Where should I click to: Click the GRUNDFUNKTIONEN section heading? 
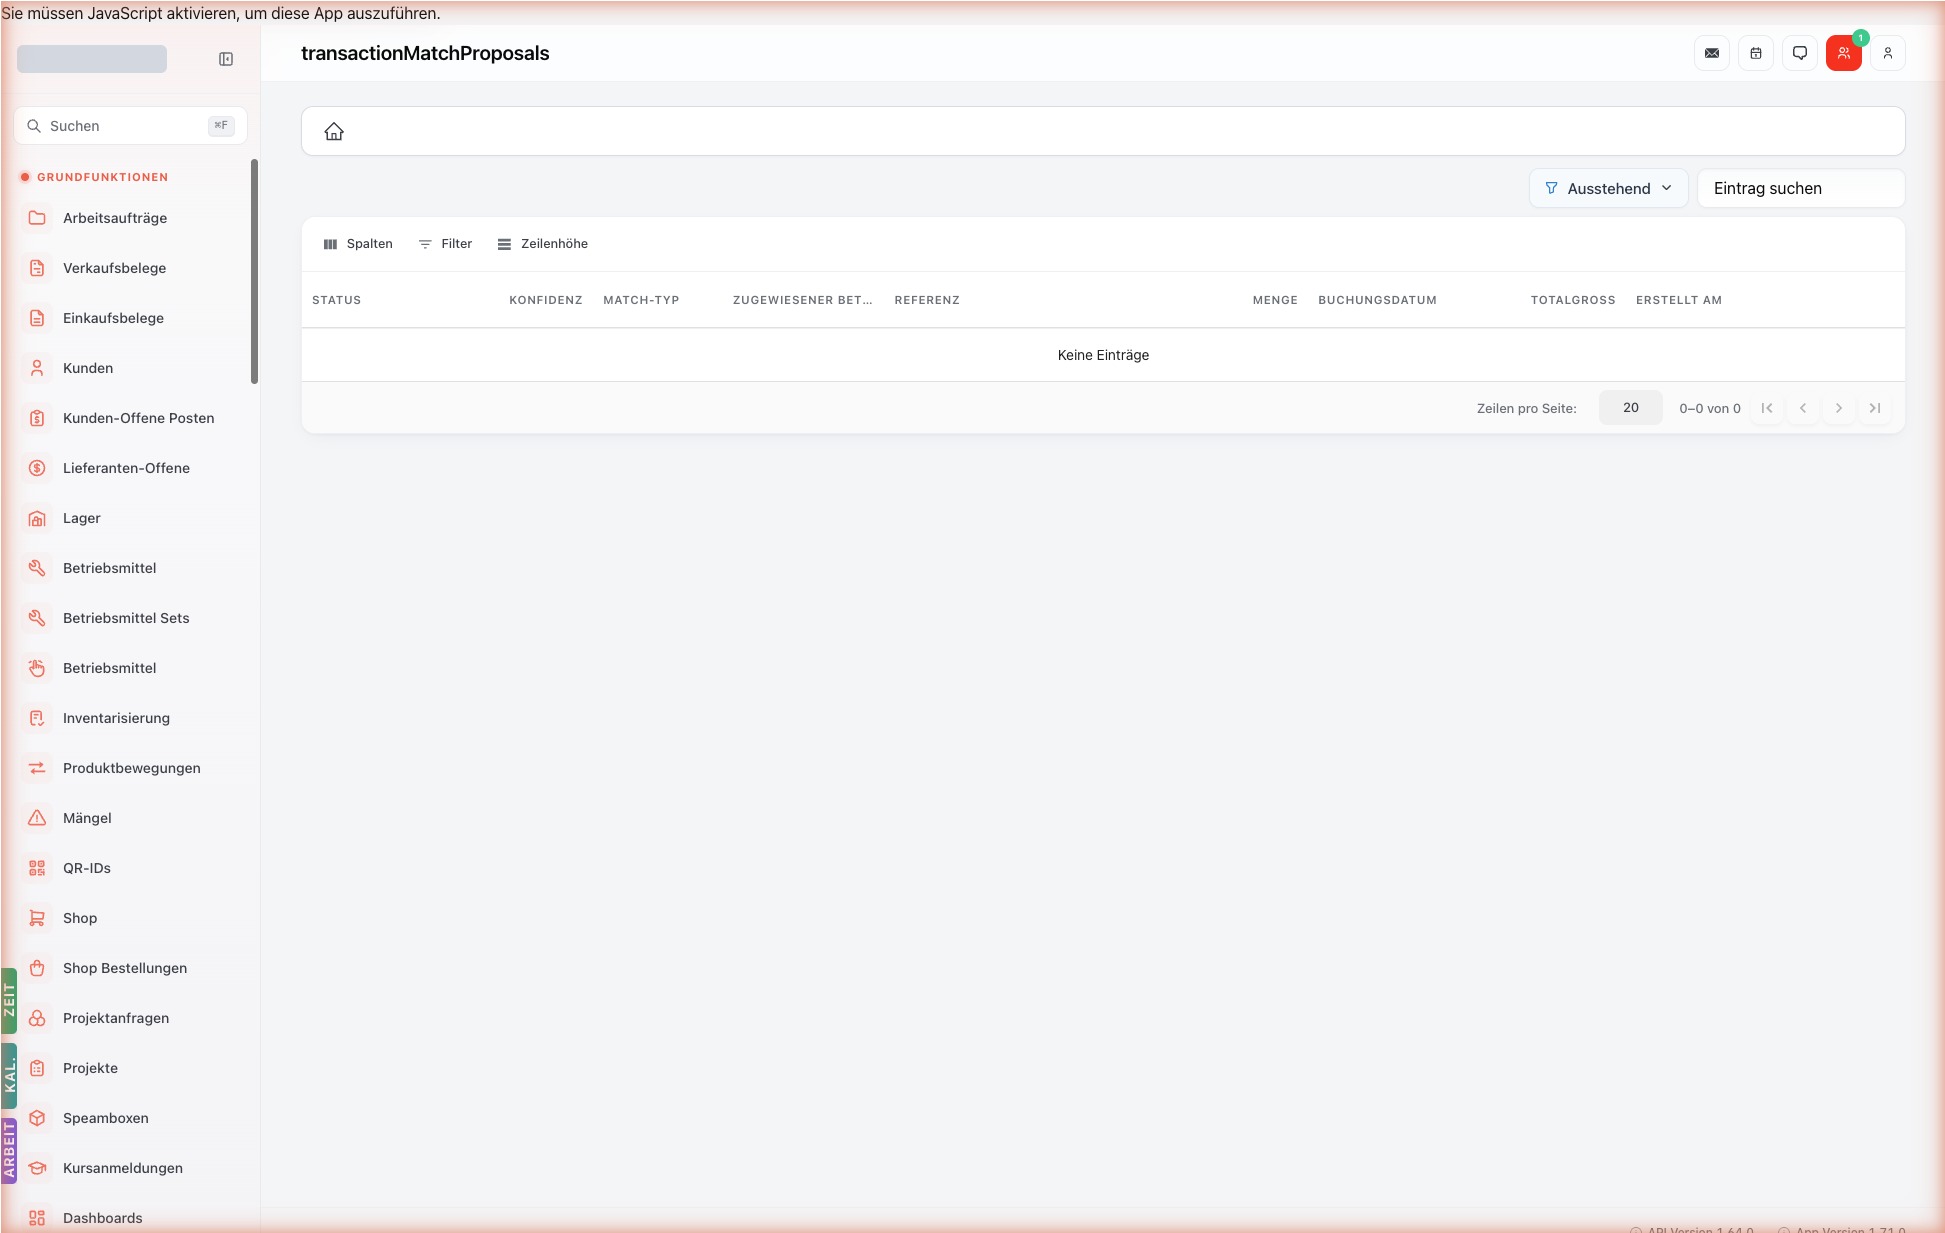click(x=102, y=177)
